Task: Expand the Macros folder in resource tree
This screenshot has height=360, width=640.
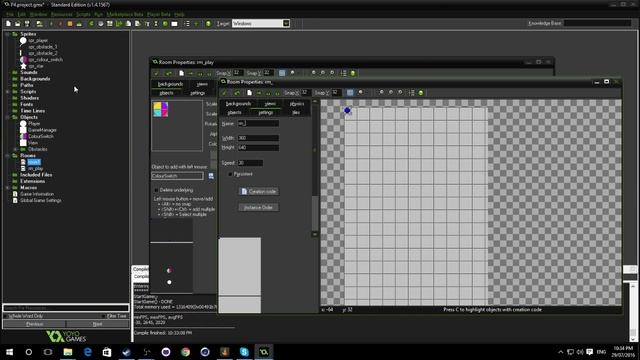Action: coord(7,188)
